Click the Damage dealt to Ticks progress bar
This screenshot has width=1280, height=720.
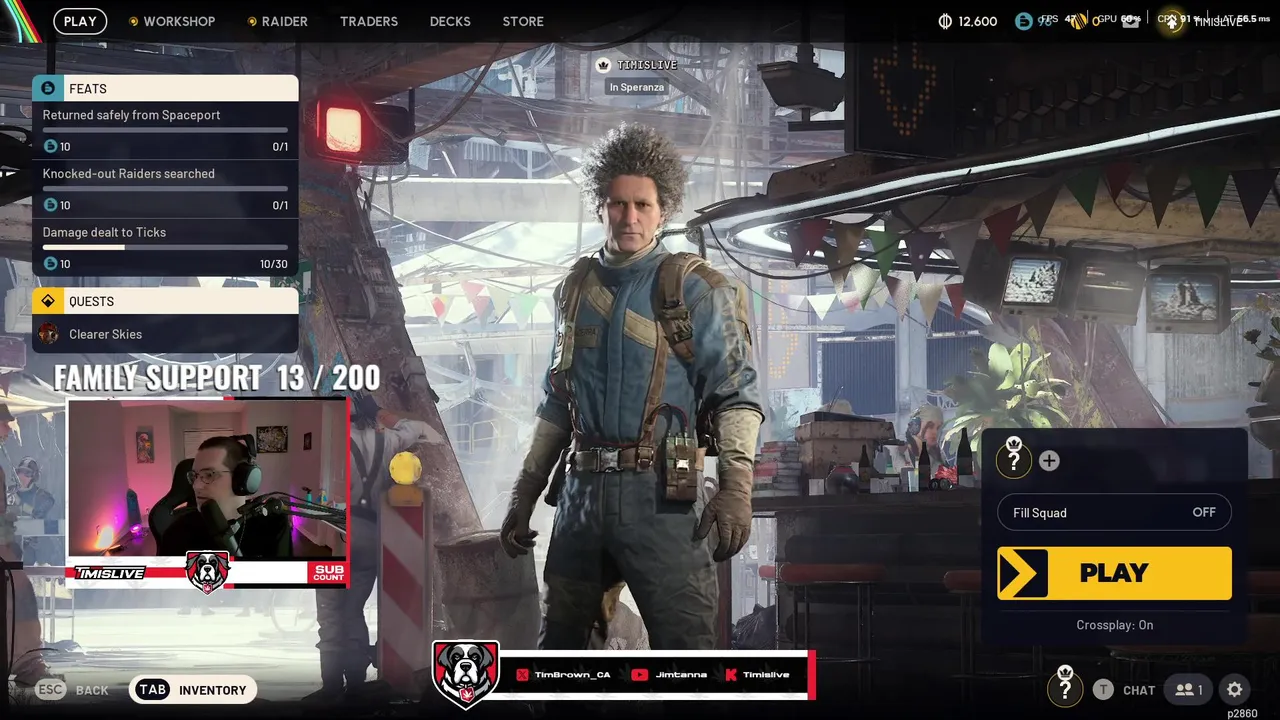[165, 247]
